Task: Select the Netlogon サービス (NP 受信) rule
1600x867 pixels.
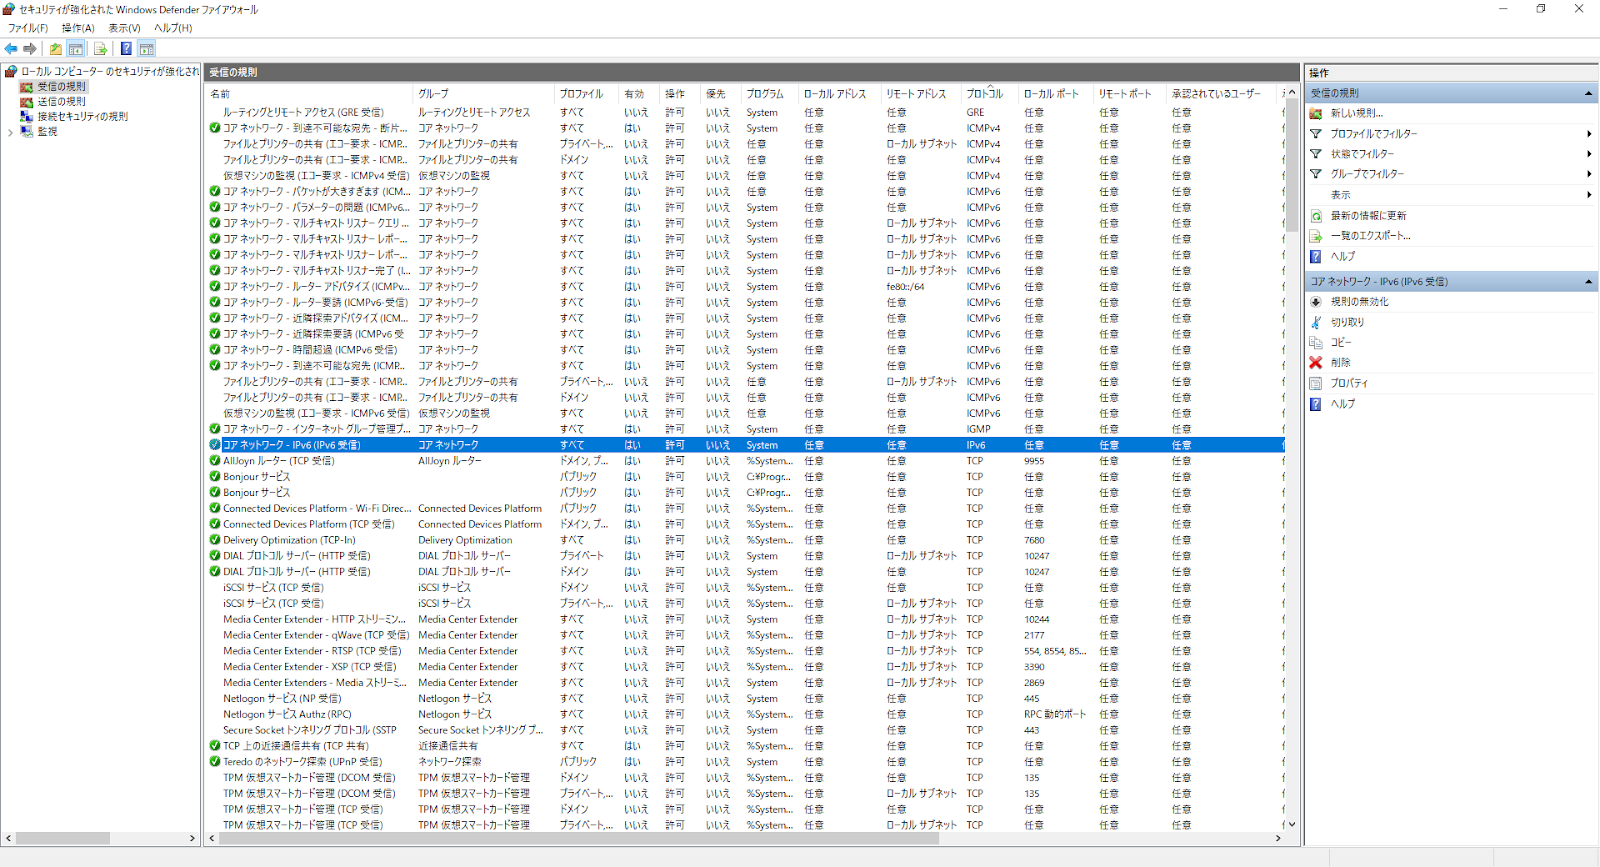Action: pos(282,699)
